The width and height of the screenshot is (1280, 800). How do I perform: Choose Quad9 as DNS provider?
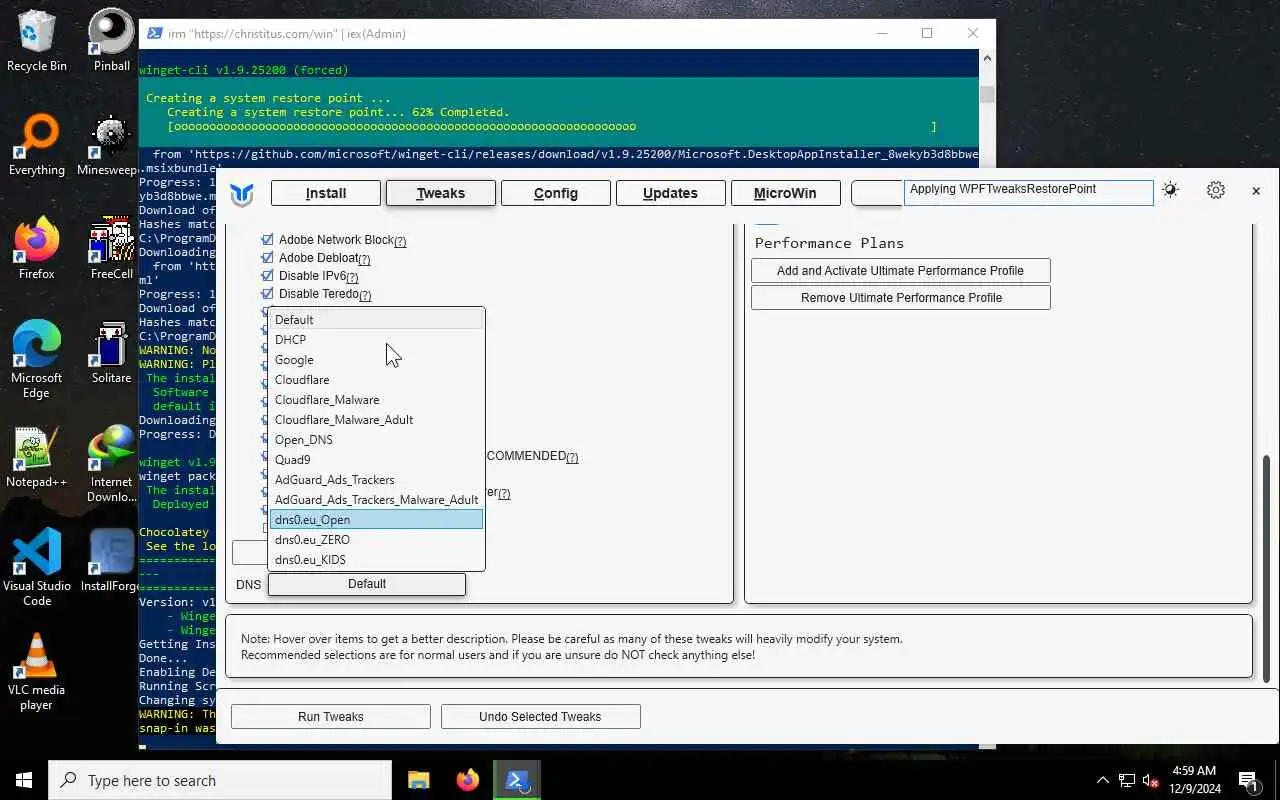[376, 460]
